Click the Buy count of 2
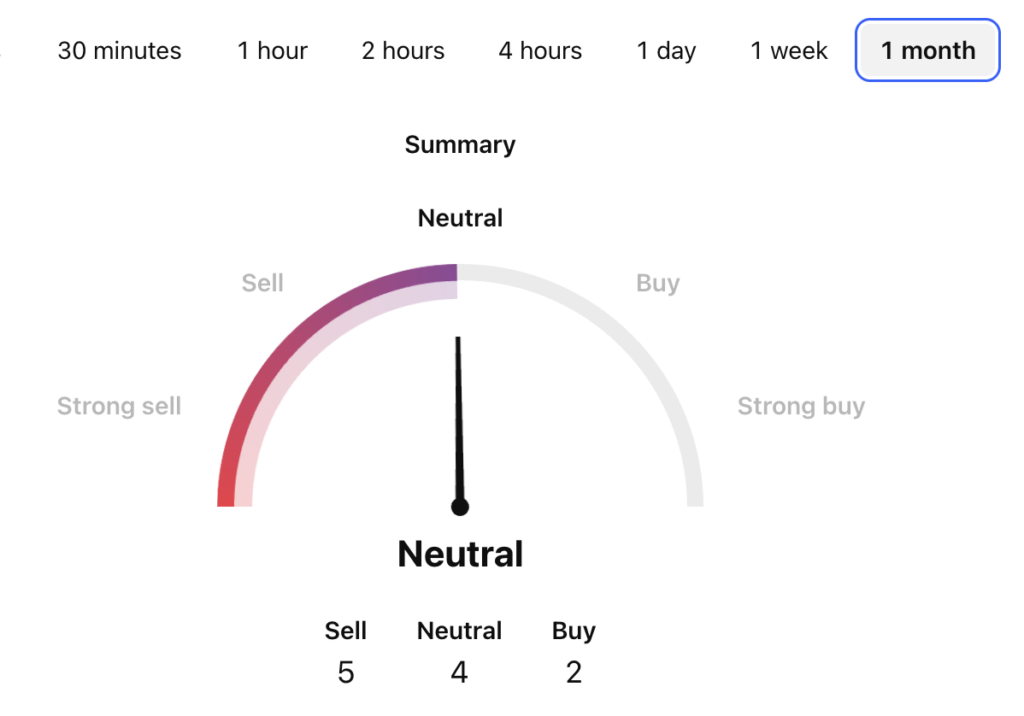Screen dimensions: 1024x716 (x=573, y=672)
